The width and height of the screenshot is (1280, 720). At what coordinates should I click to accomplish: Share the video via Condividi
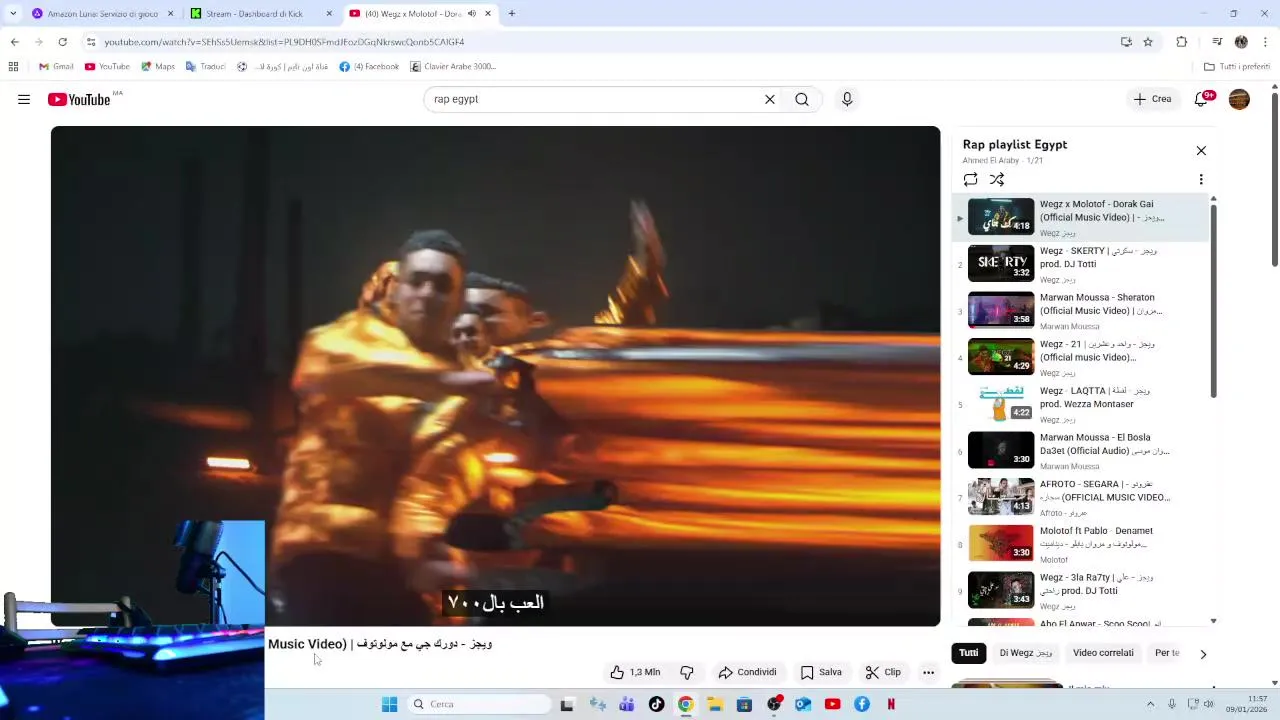[x=747, y=672]
